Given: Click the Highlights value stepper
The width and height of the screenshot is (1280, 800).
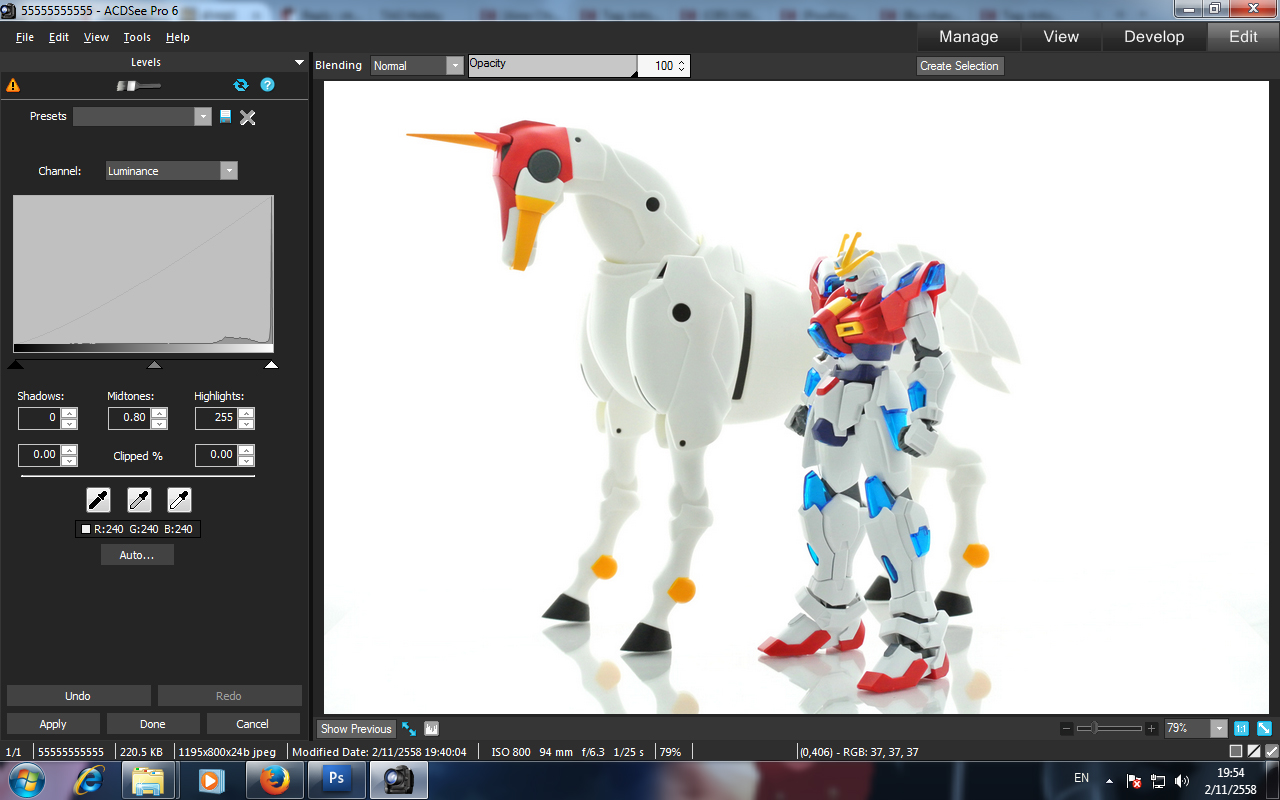Looking at the screenshot, I should (246, 418).
